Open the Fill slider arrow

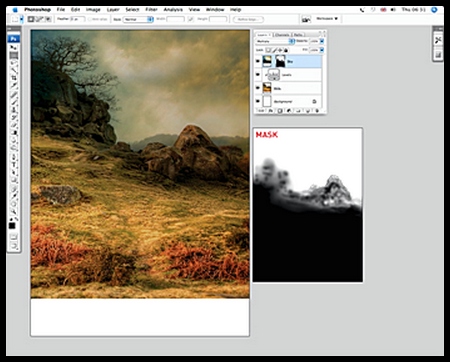[x=322, y=50]
